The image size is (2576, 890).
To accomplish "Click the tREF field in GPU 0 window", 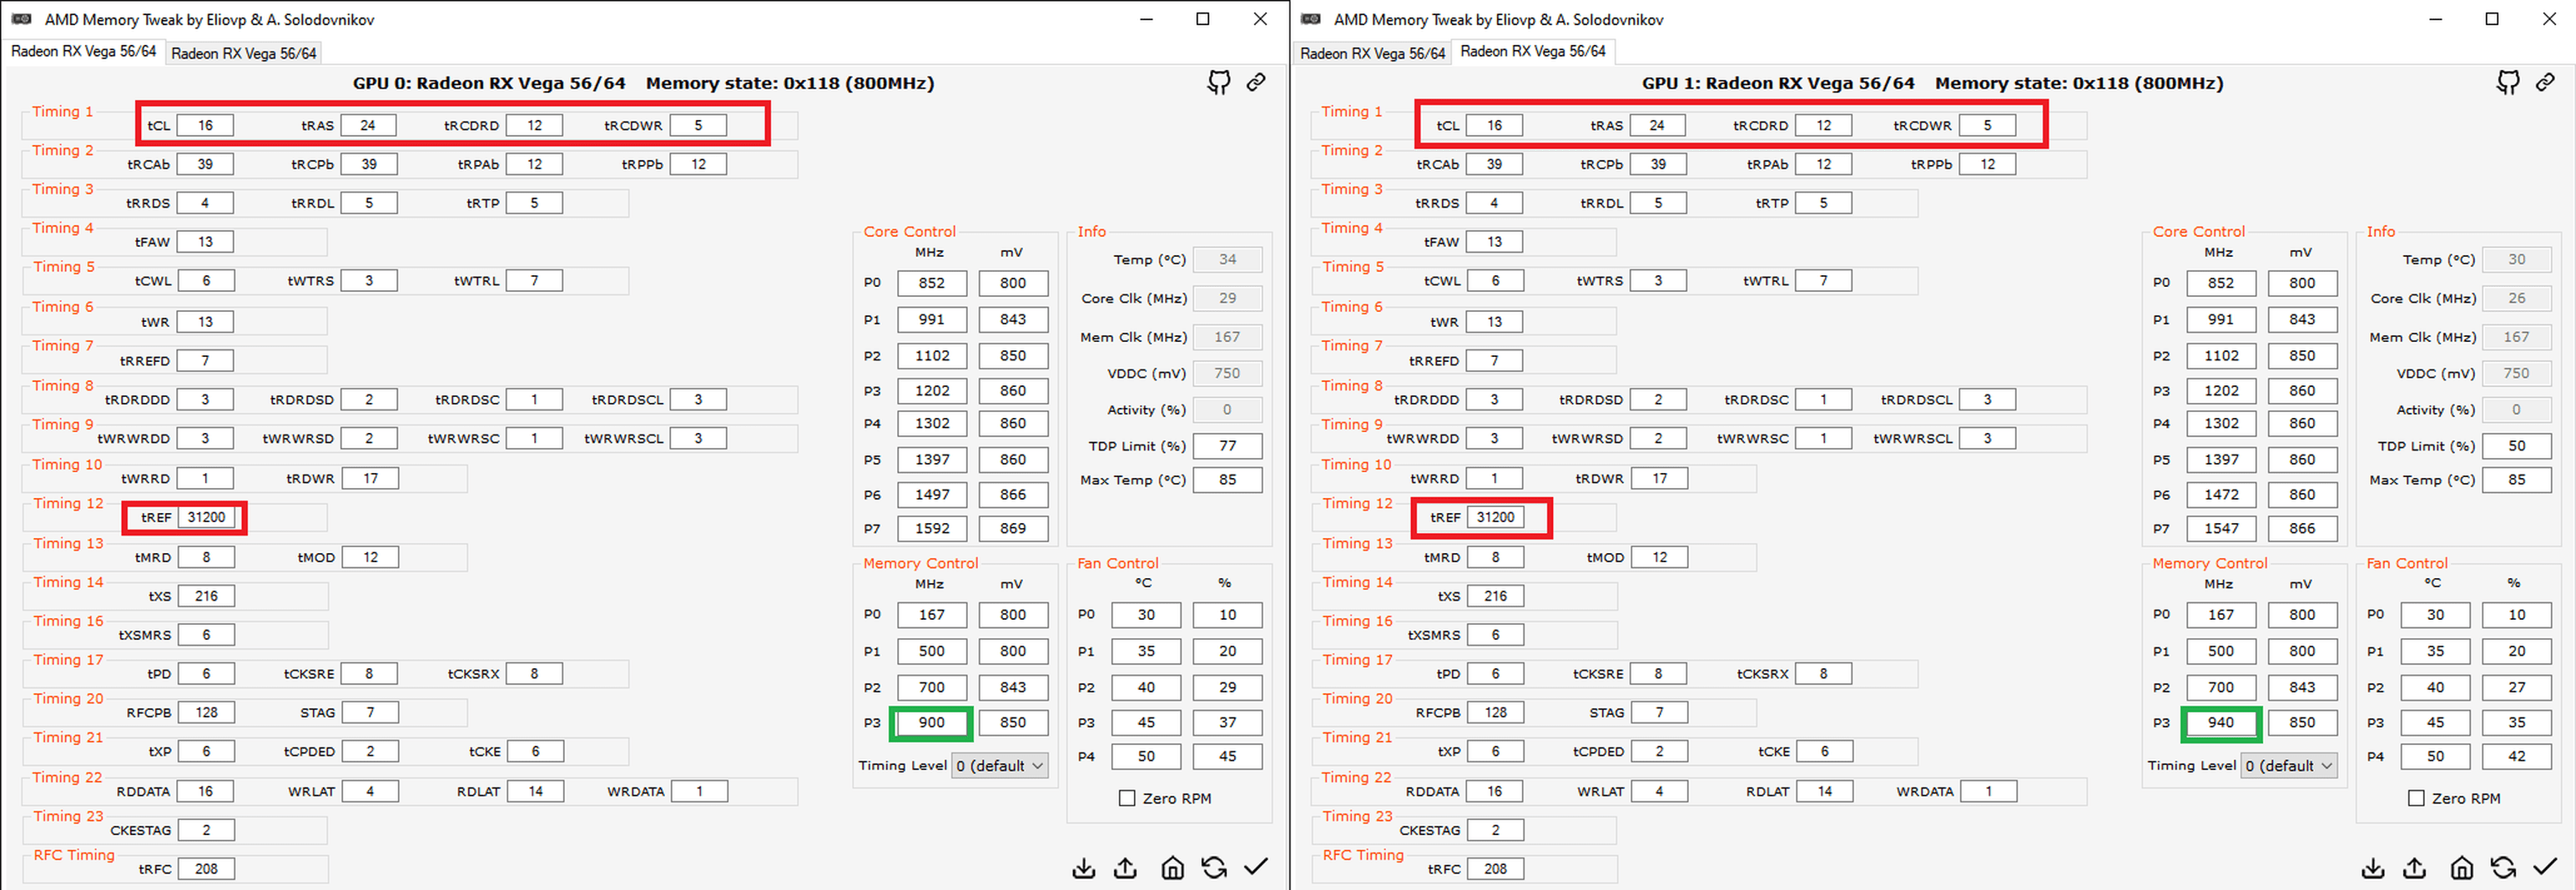I will coord(206,517).
